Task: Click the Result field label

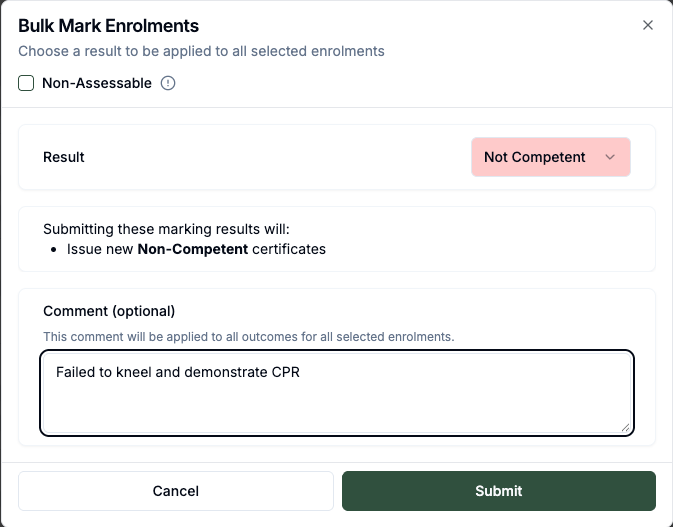Action: tap(64, 157)
